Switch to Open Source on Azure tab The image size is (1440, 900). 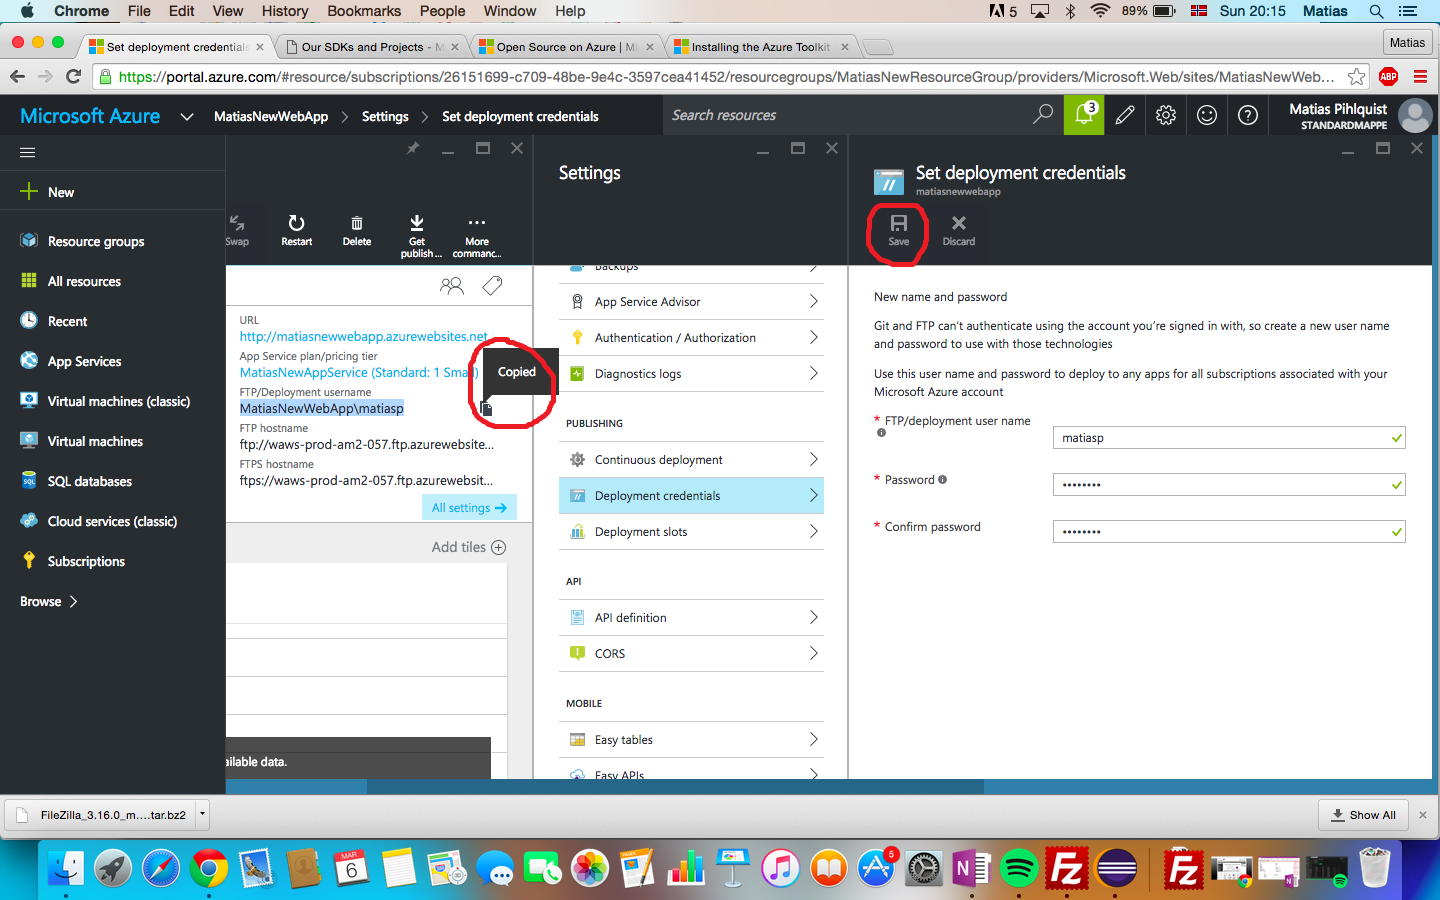pos(565,47)
